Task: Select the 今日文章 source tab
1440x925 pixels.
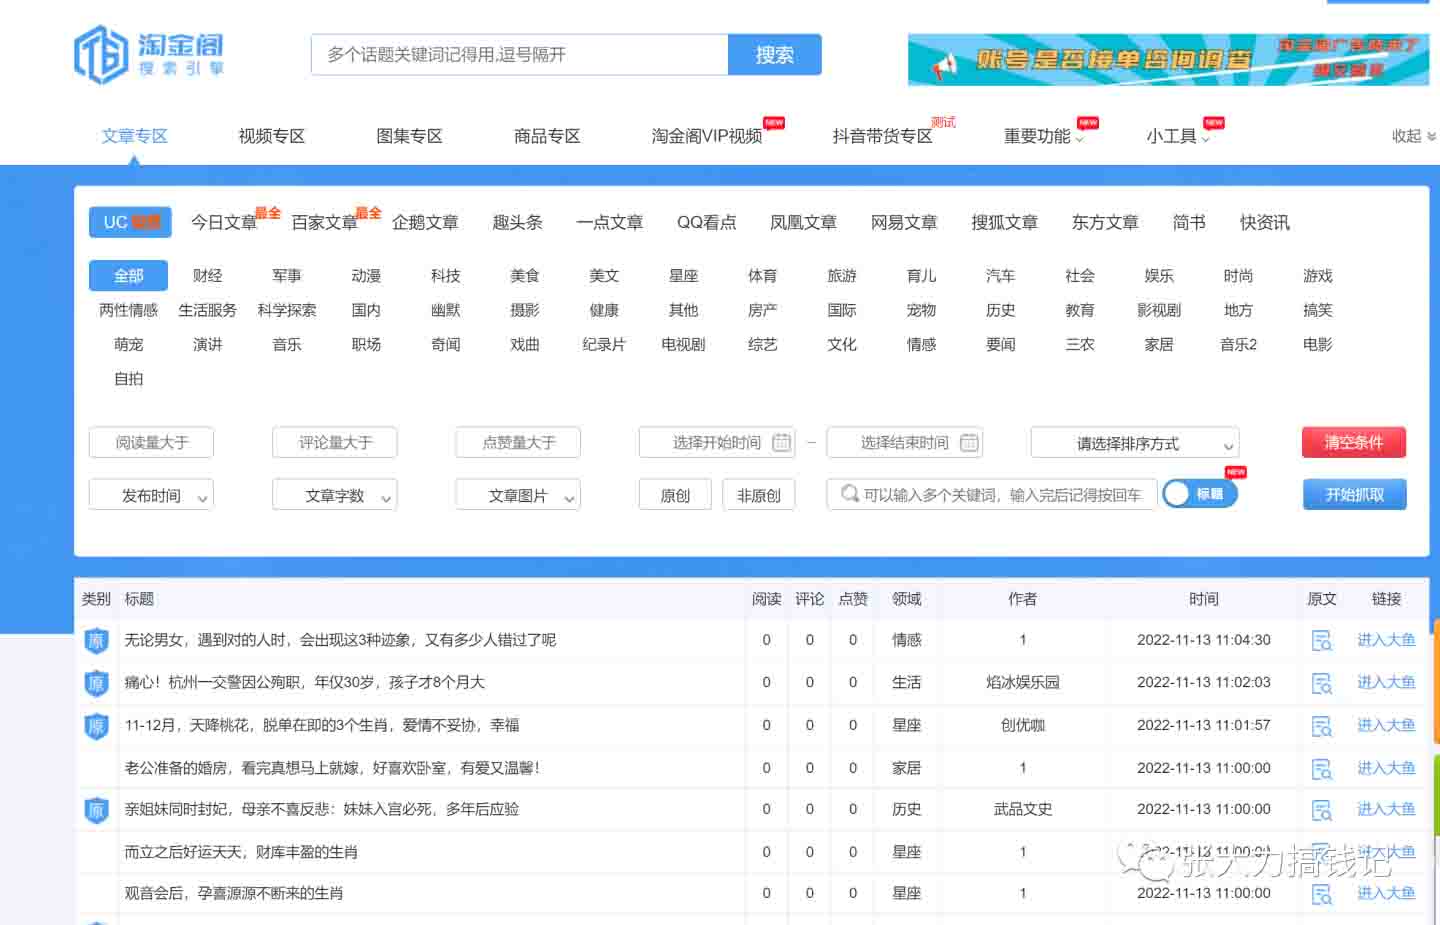Action: pos(224,222)
